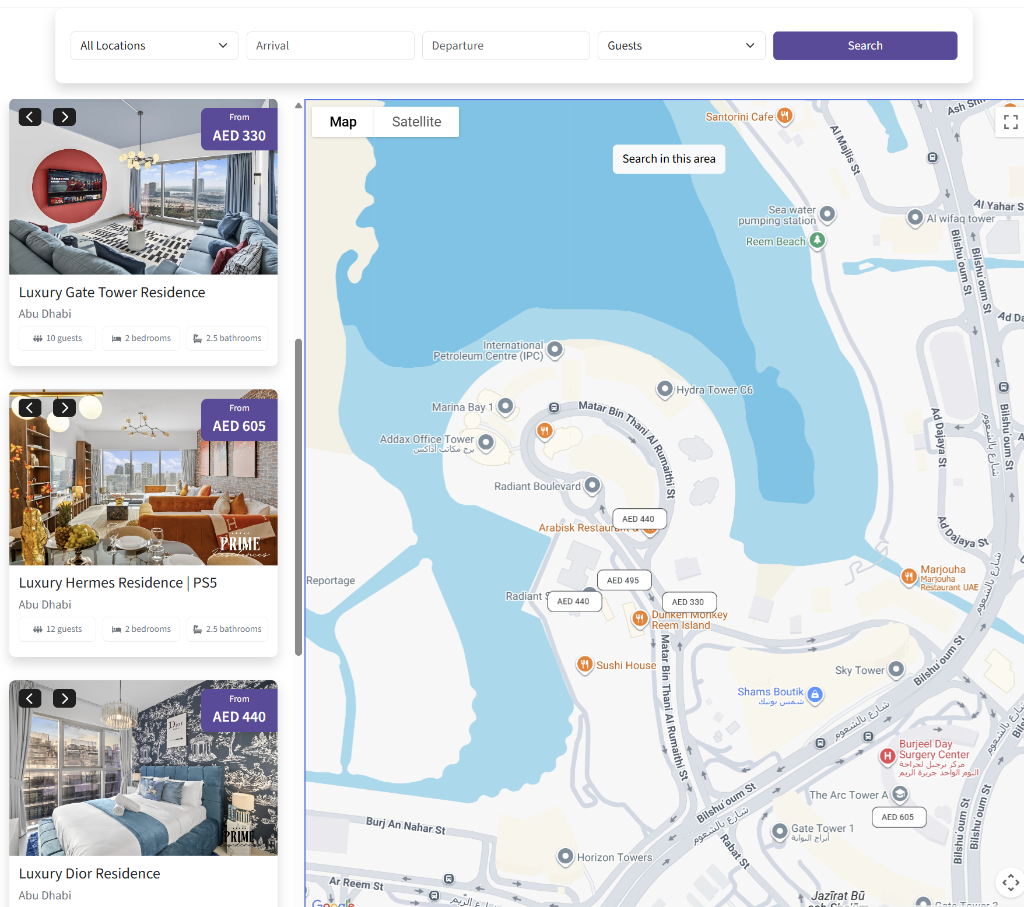Show next photo of Luxury Hermes Residence
The image size is (1024, 907).
(x=64, y=408)
